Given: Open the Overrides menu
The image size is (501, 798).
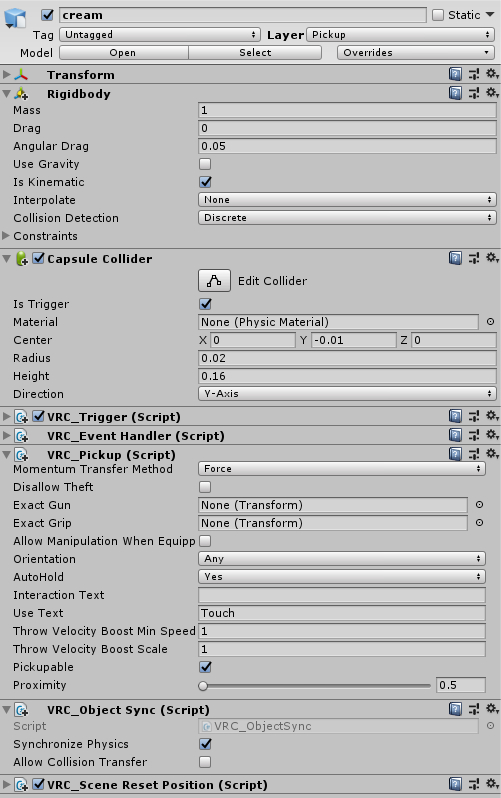Looking at the screenshot, I should click(x=416, y=52).
